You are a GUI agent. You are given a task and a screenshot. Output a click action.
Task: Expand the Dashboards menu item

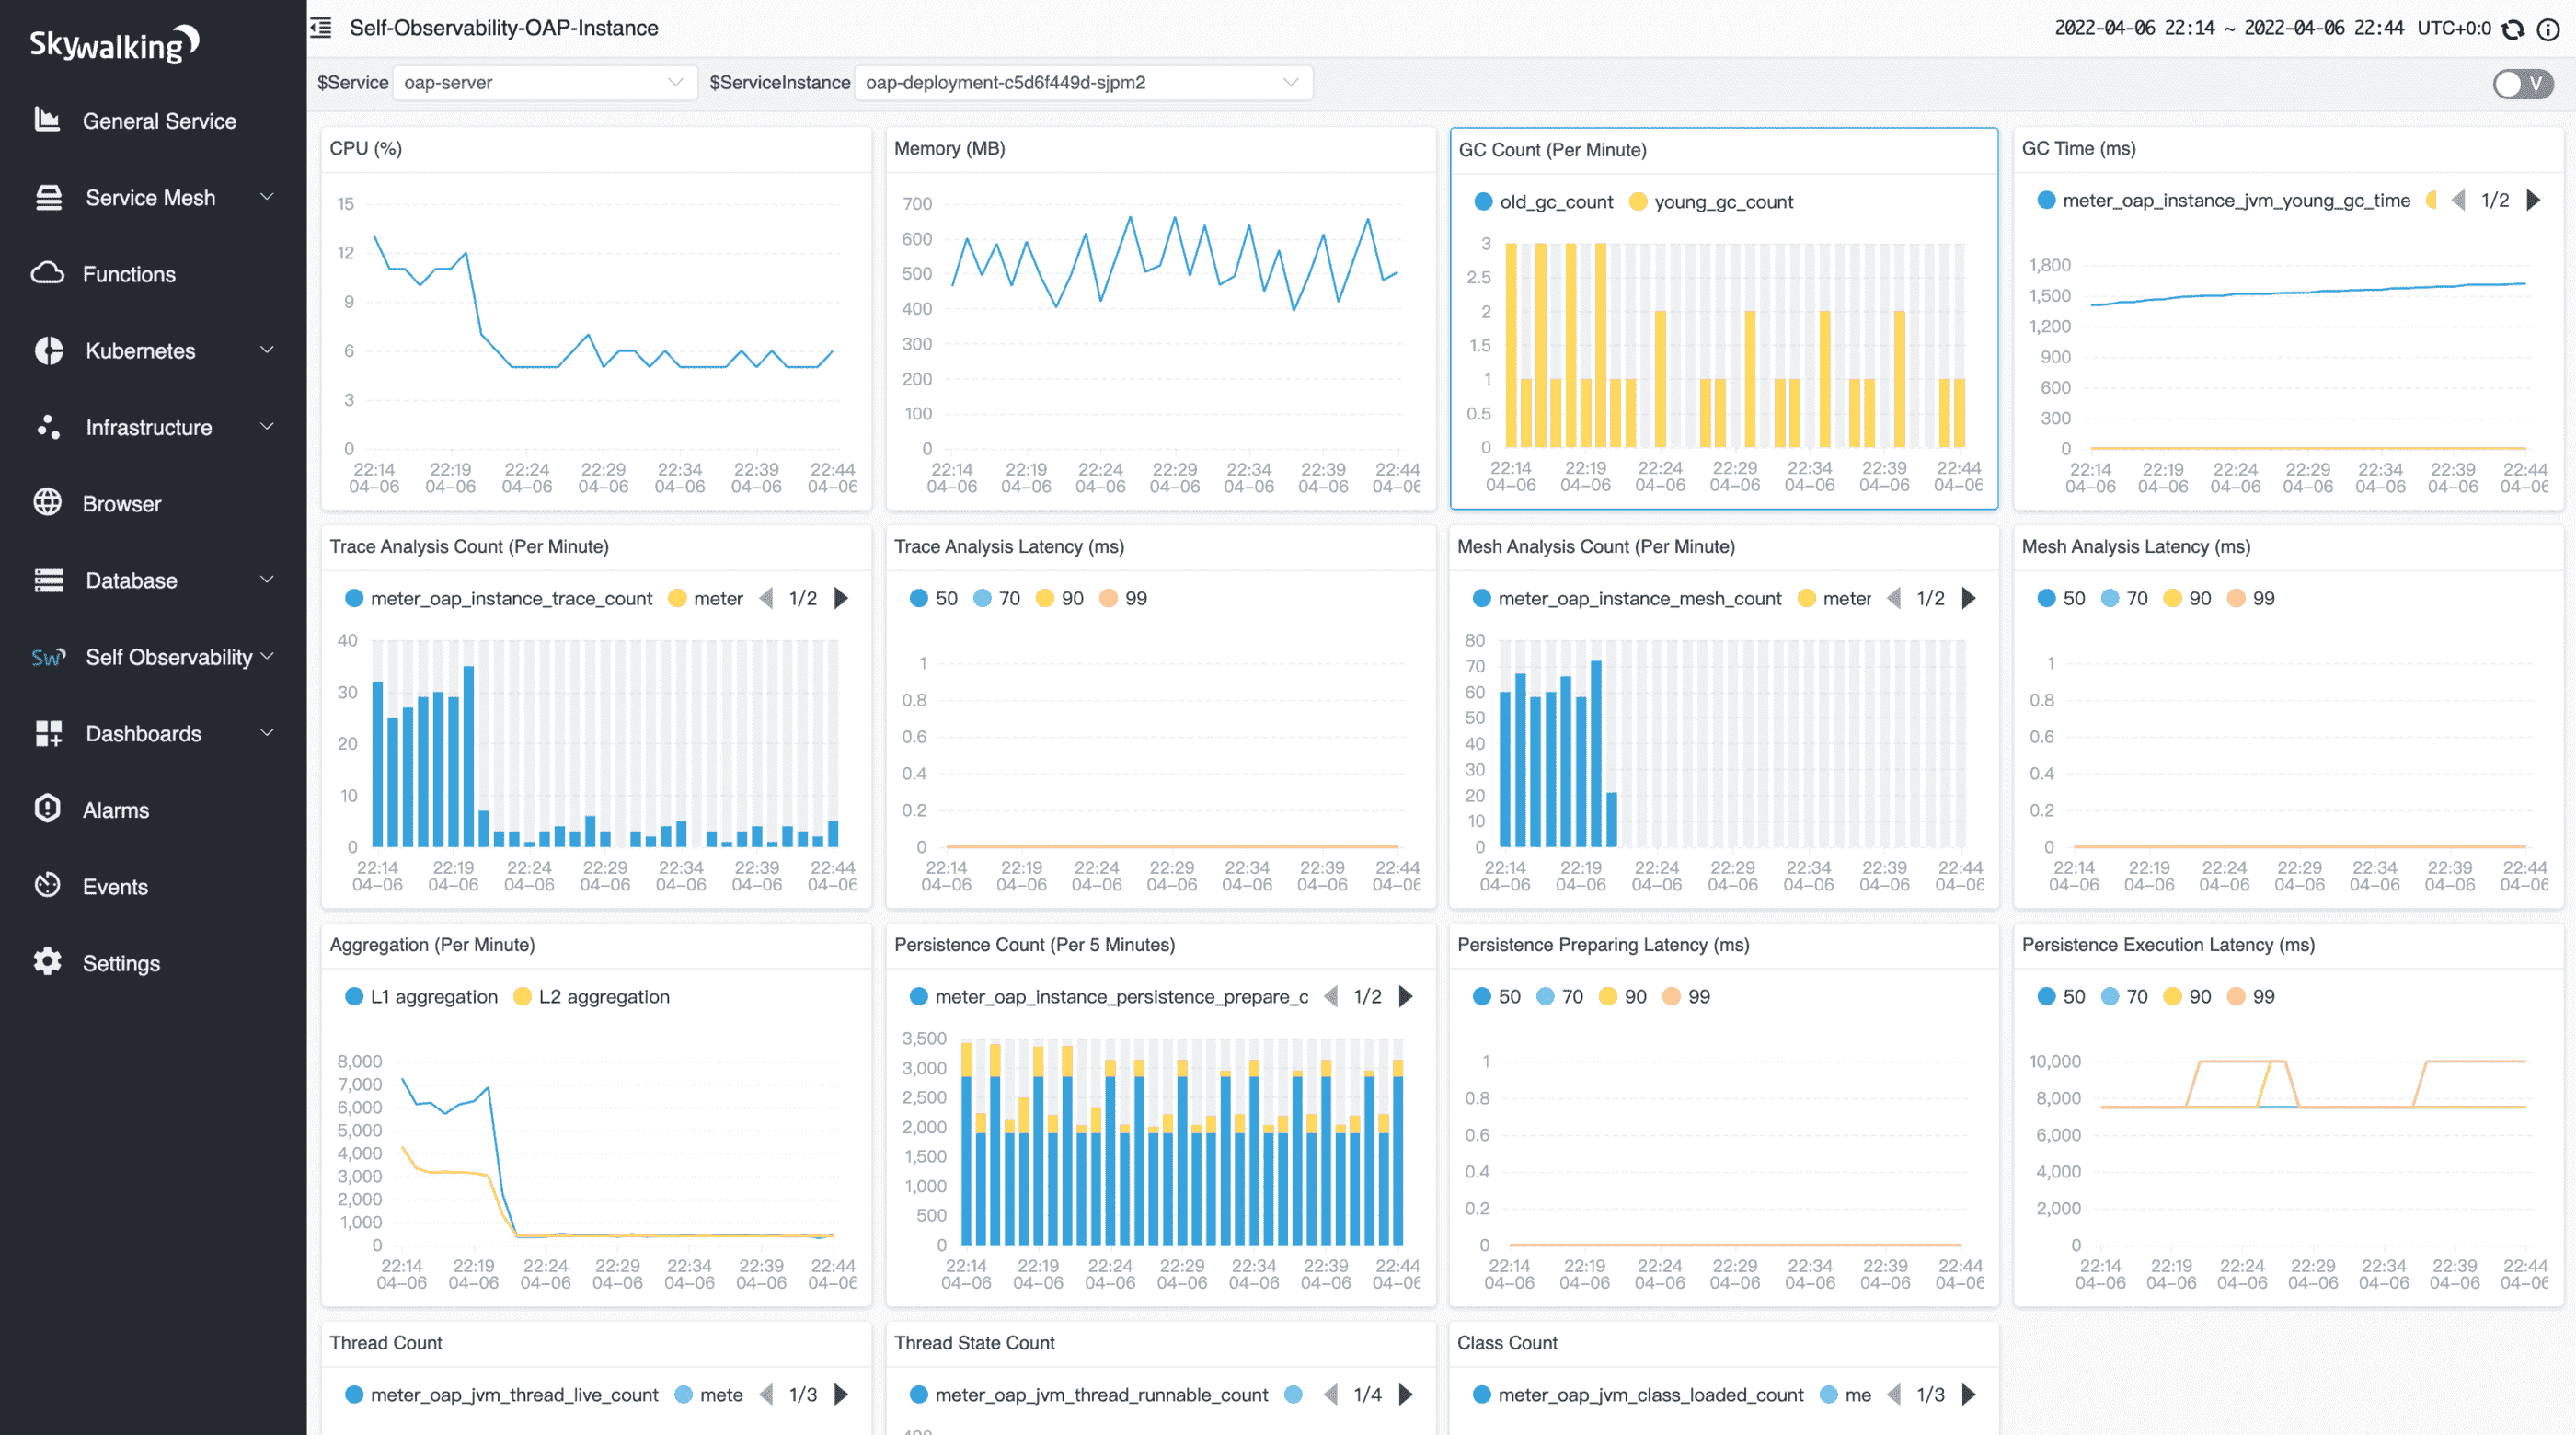click(x=143, y=733)
